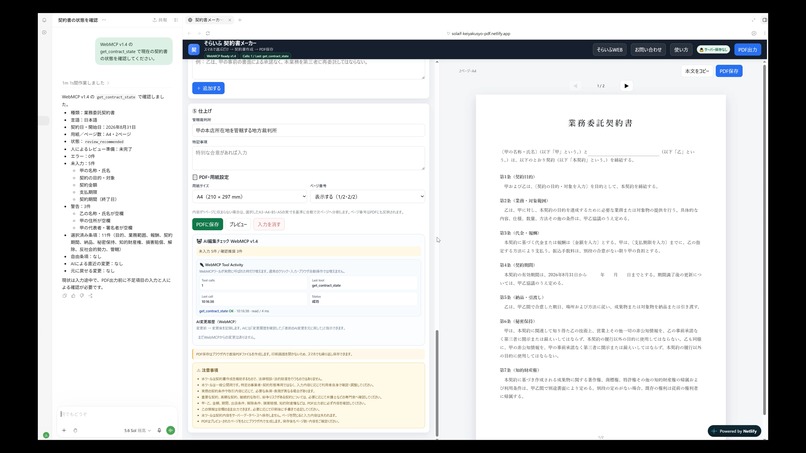Click the 契約書の状態を確認 chat title

[x=78, y=20]
